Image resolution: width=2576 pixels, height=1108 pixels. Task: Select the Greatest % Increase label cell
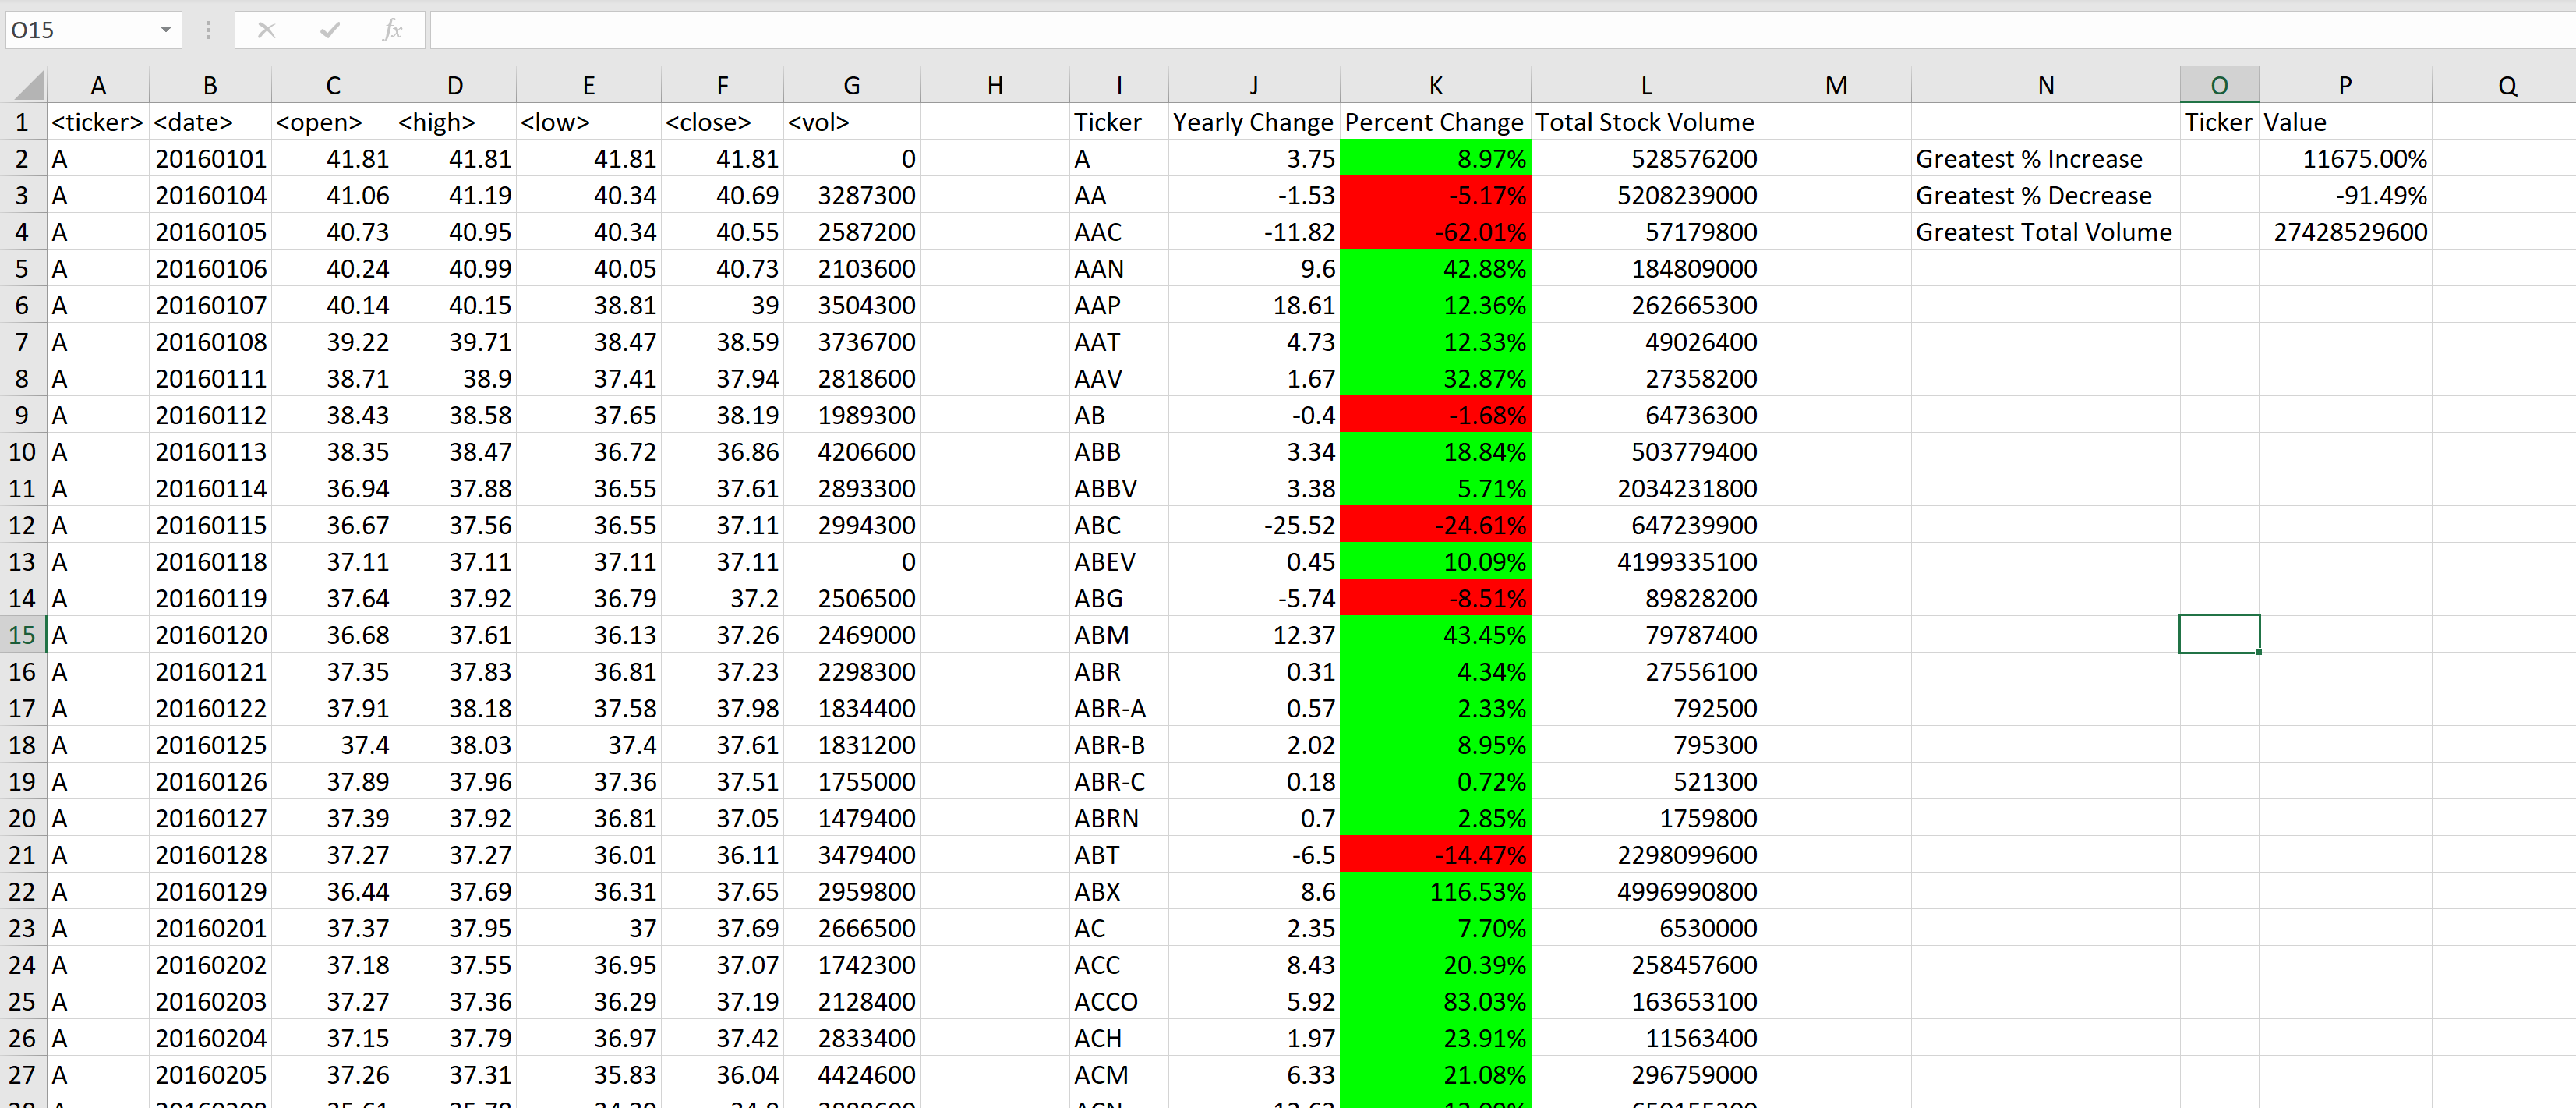point(2044,159)
